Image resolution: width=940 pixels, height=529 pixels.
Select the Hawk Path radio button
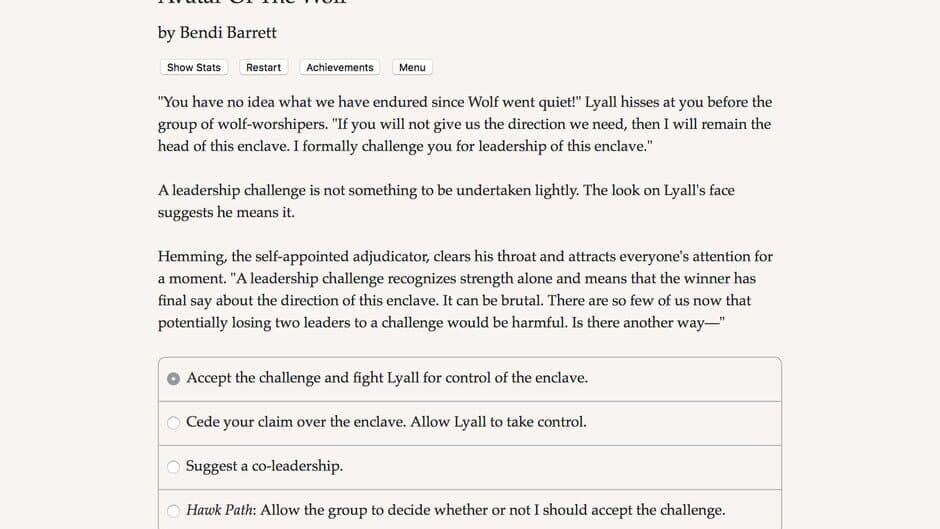pyautogui.click(x=173, y=511)
